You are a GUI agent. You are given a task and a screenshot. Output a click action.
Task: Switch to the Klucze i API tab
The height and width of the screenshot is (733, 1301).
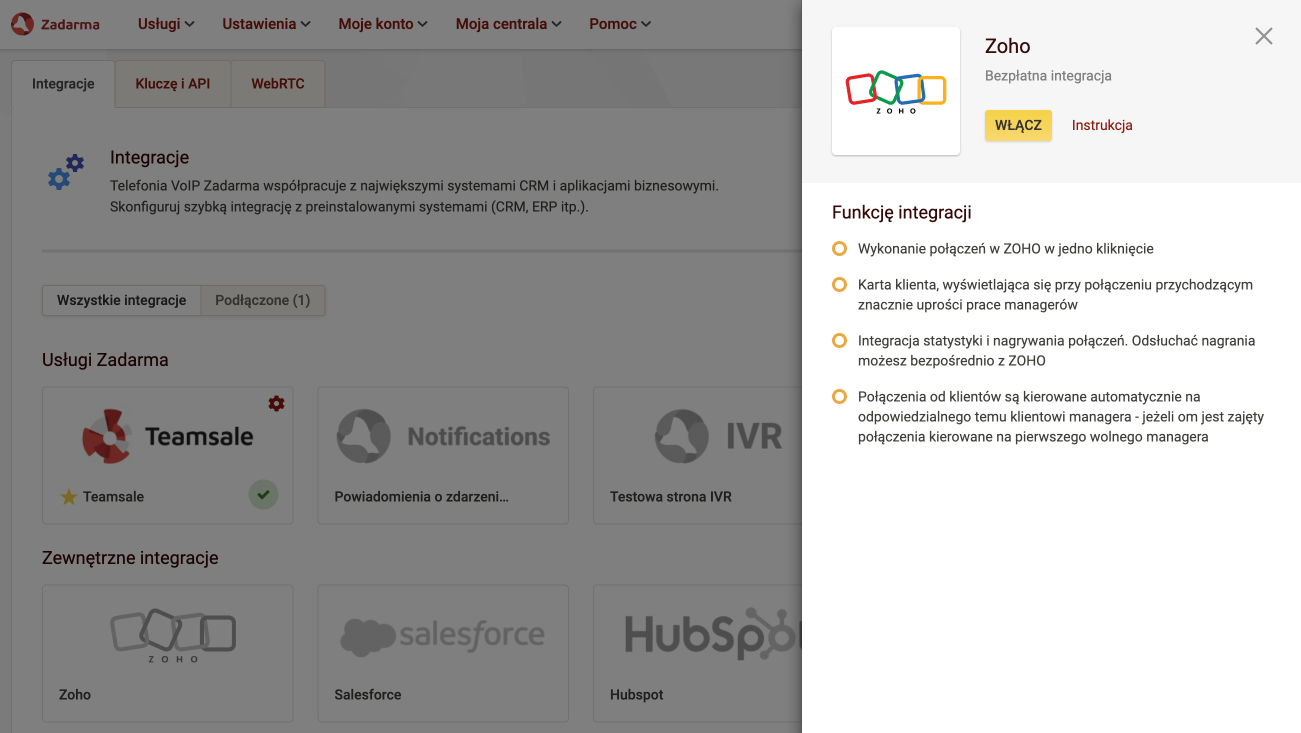tap(173, 84)
